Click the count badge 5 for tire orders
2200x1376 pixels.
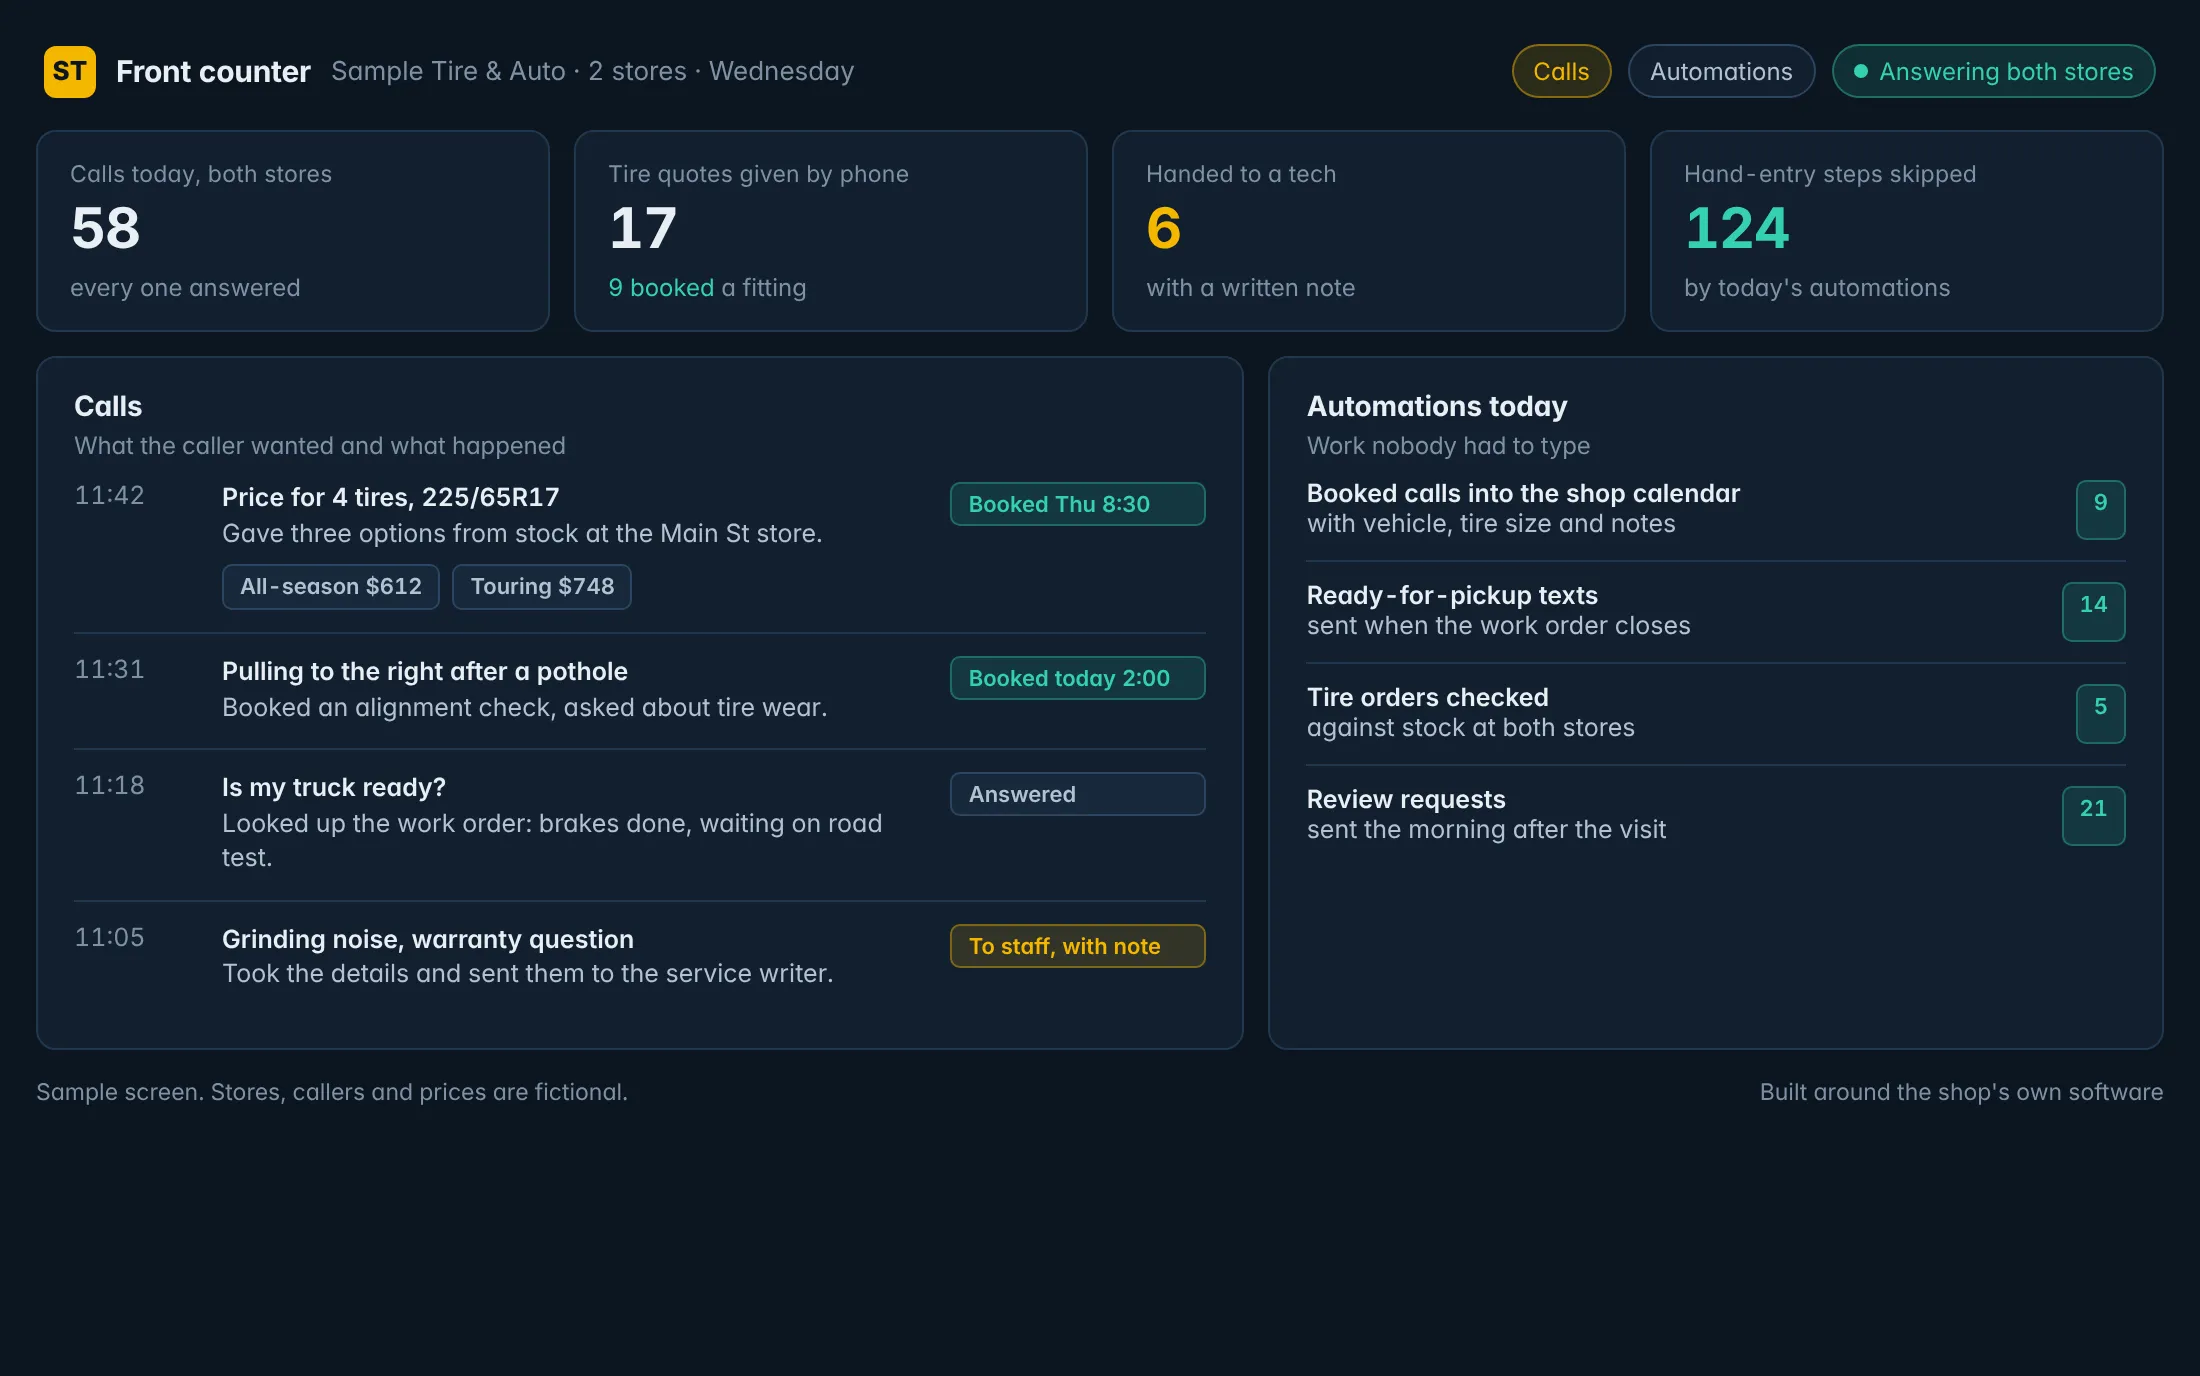[2100, 714]
